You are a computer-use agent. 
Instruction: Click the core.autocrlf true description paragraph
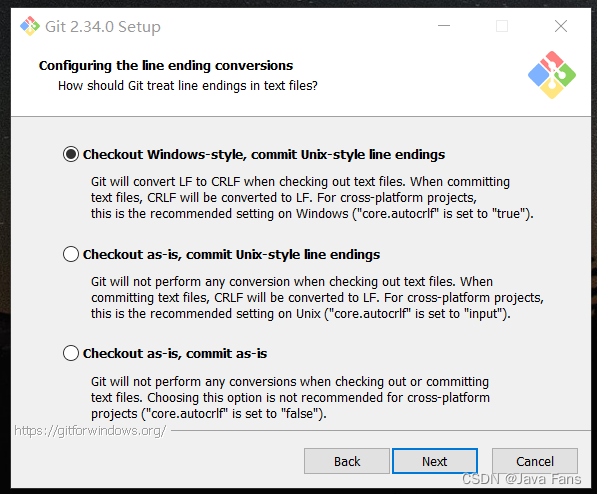click(312, 198)
